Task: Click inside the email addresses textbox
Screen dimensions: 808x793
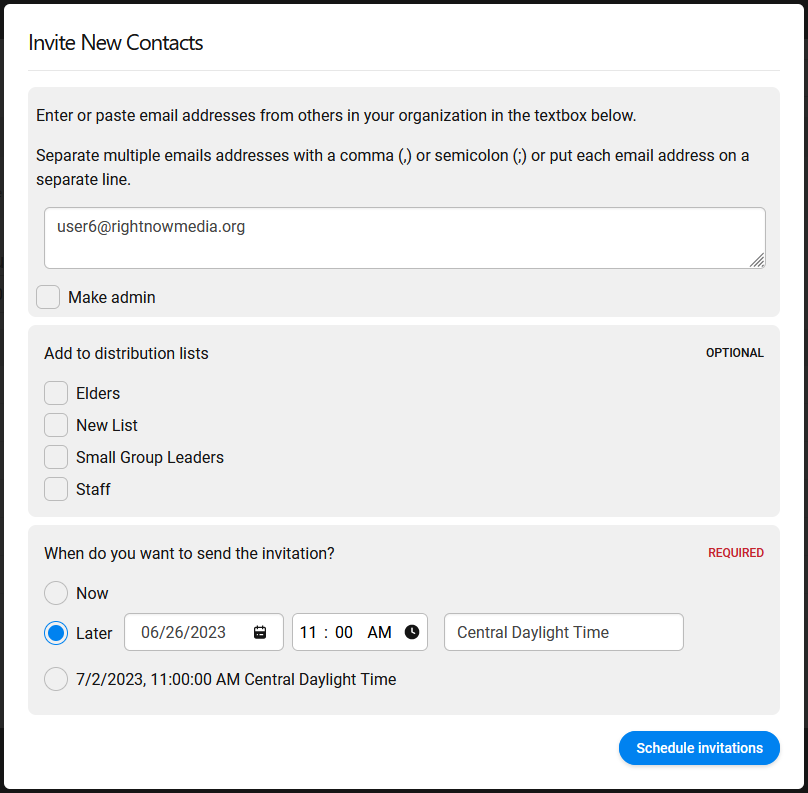Action: point(404,238)
